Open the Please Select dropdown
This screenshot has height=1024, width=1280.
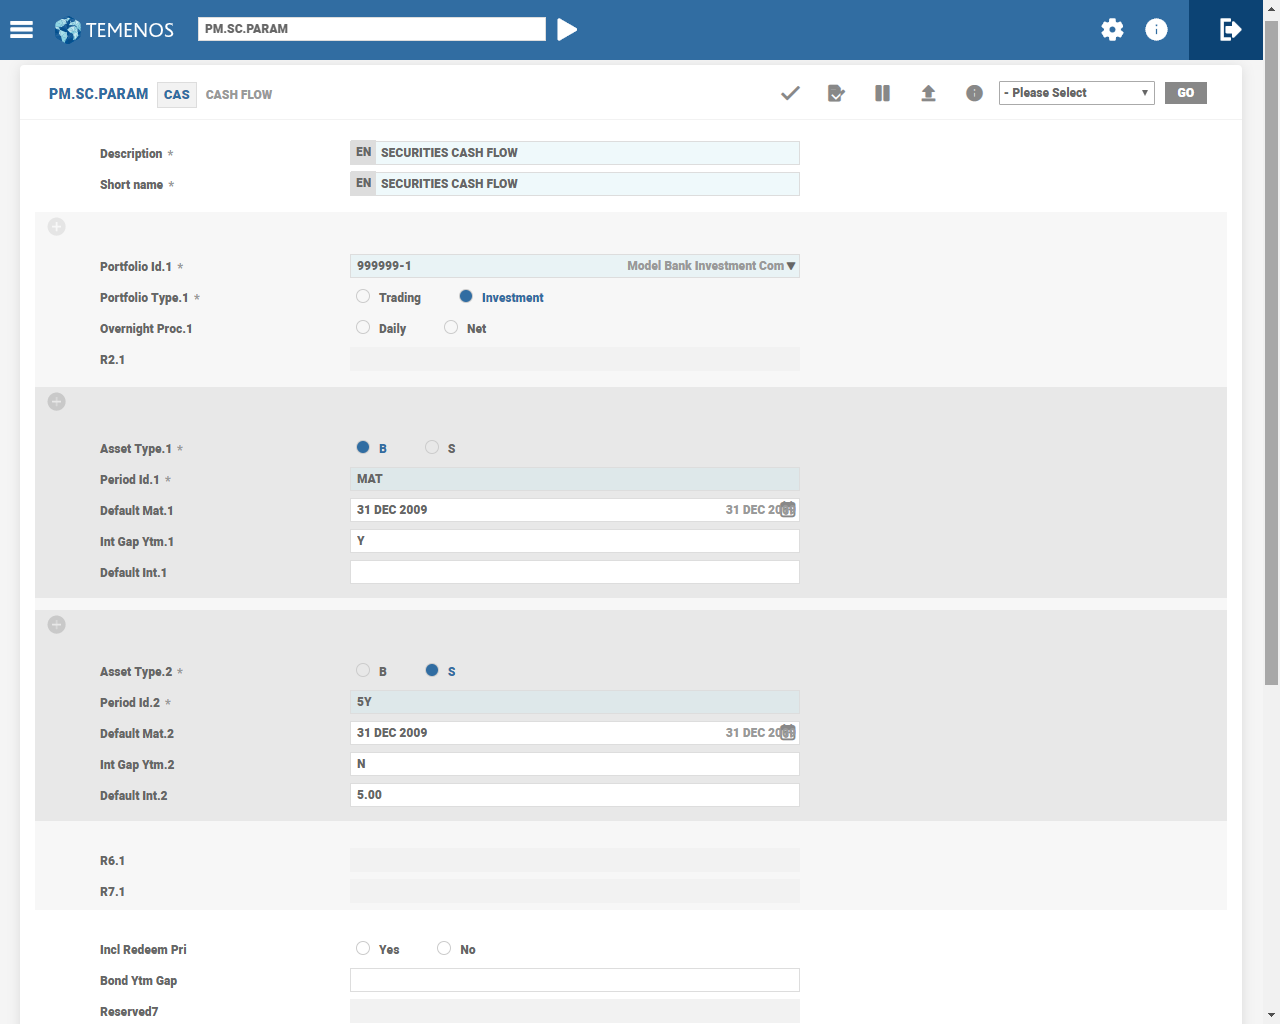1076,93
